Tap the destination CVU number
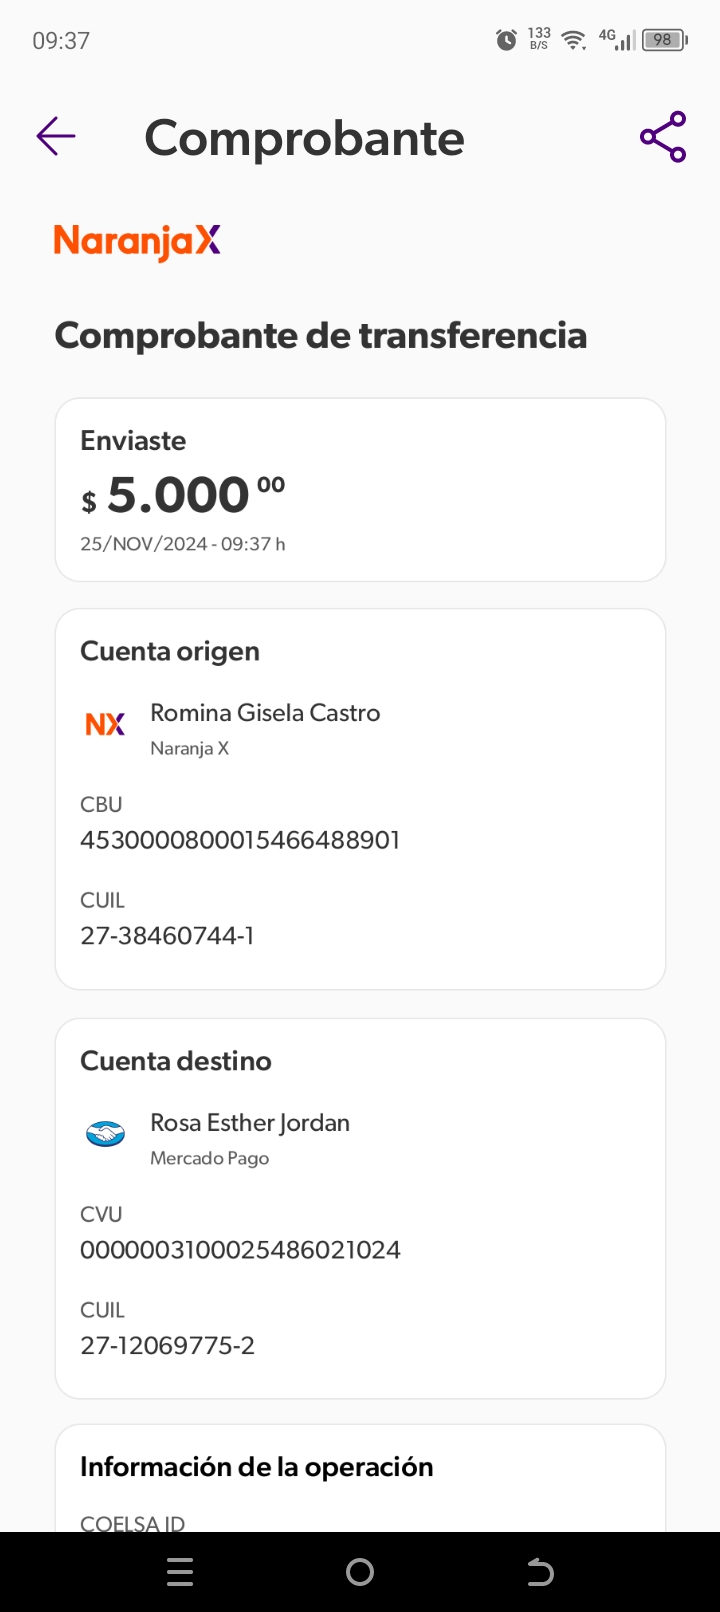Image resolution: width=720 pixels, height=1612 pixels. tap(240, 1250)
